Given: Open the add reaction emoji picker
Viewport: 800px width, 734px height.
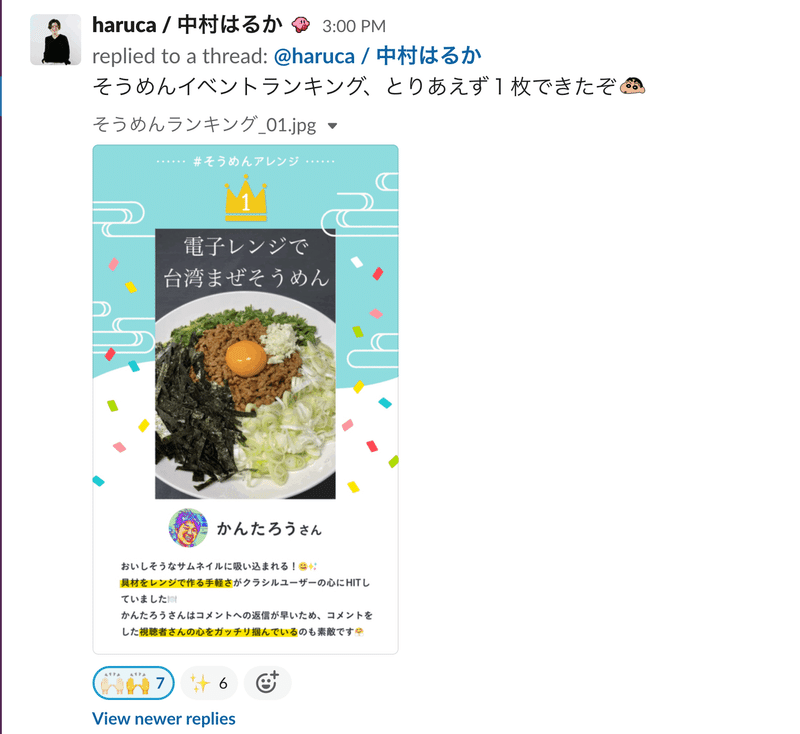Looking at the screenshot, I should [267, 683].
